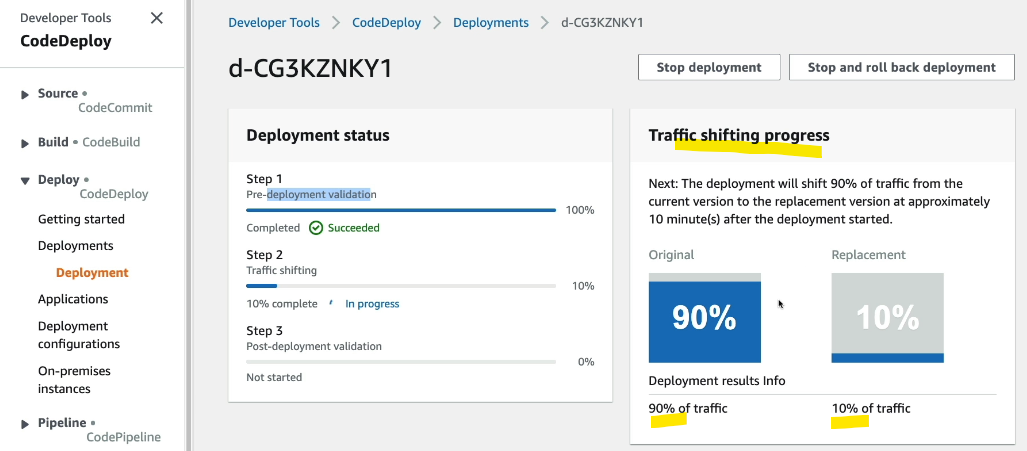
Task: Open Deployments in the sidebar
Action: [x=75, y=245]
